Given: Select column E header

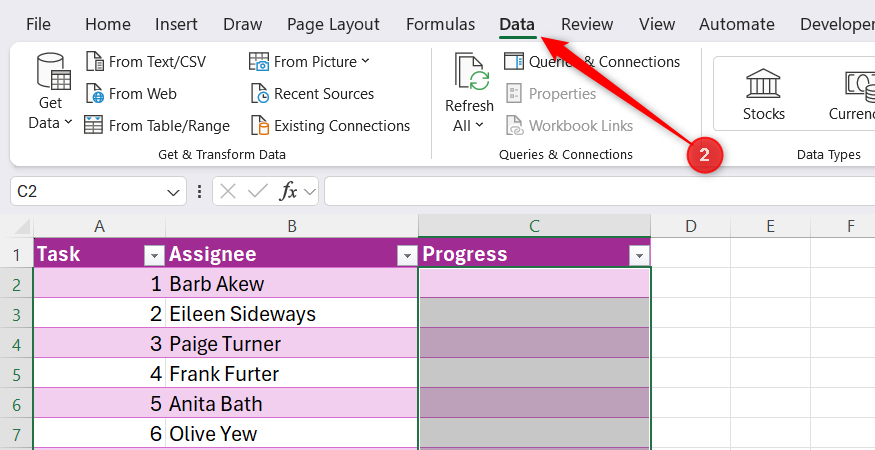Looking at the screenshot, I should (771, 226).
